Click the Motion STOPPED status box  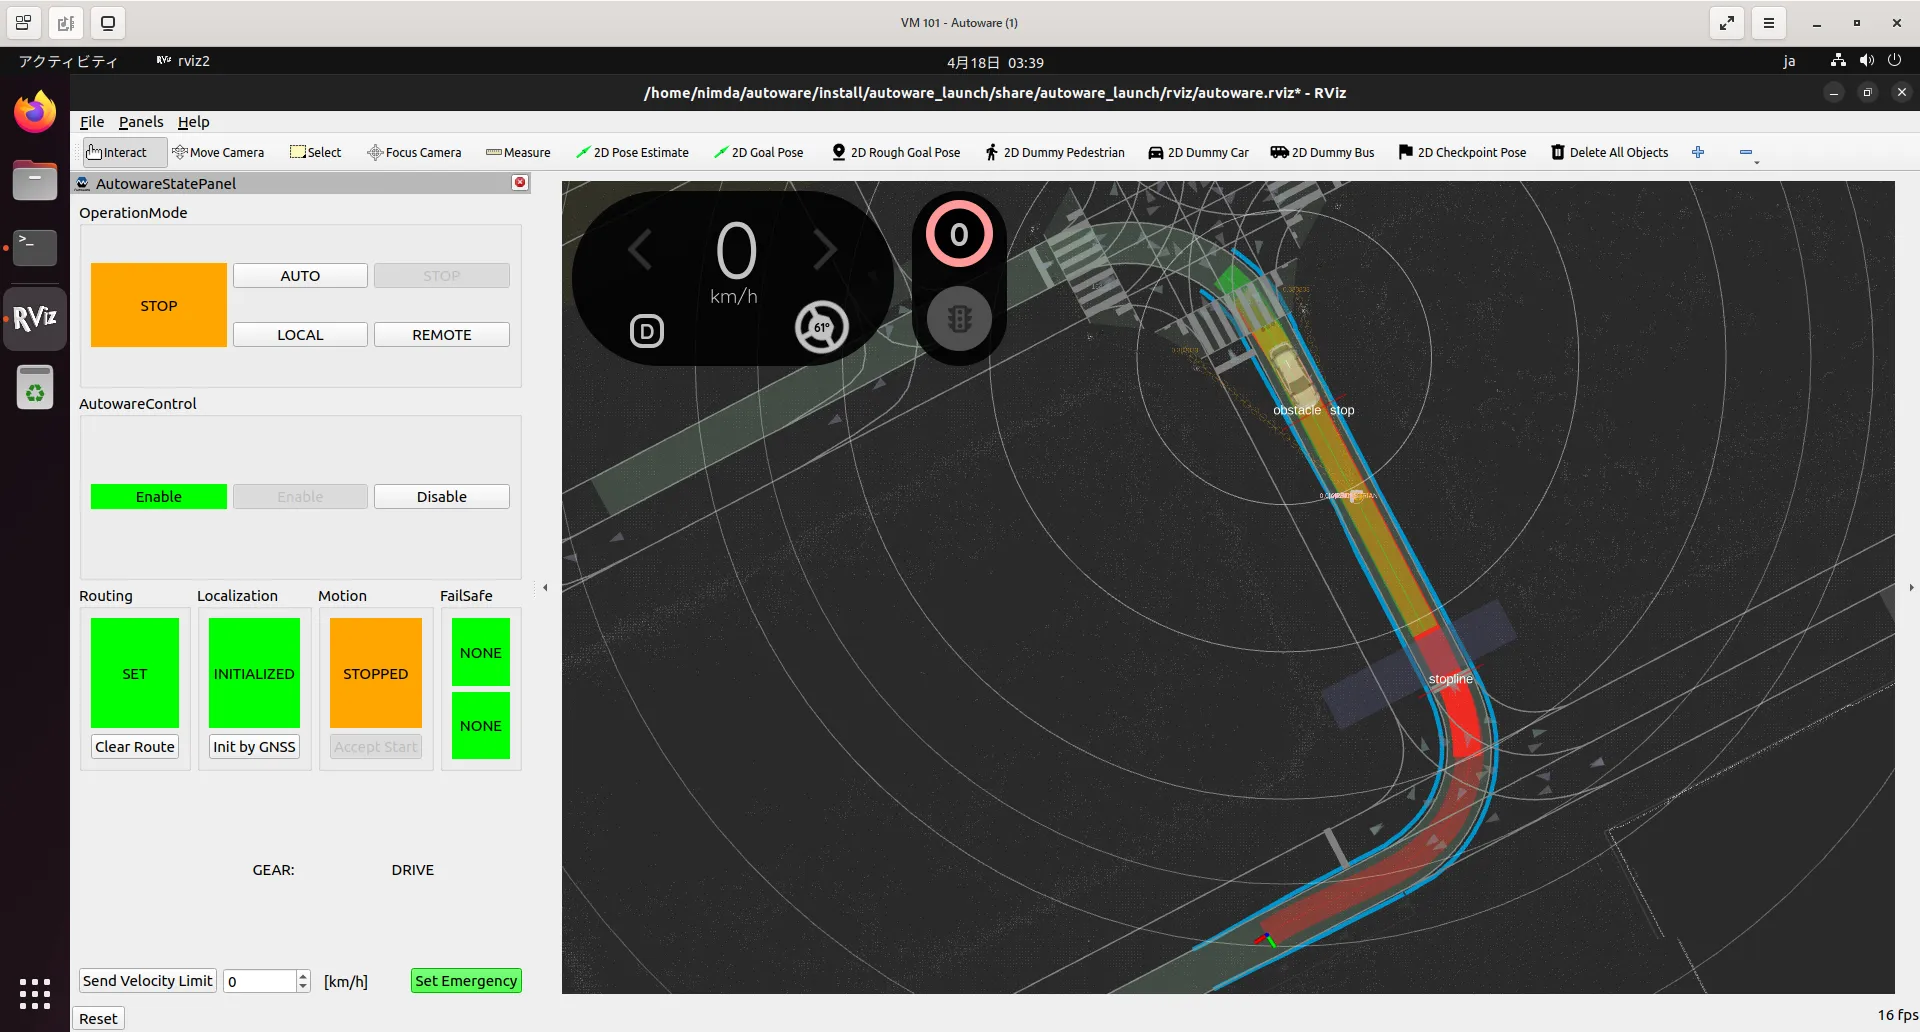(376, 673)
